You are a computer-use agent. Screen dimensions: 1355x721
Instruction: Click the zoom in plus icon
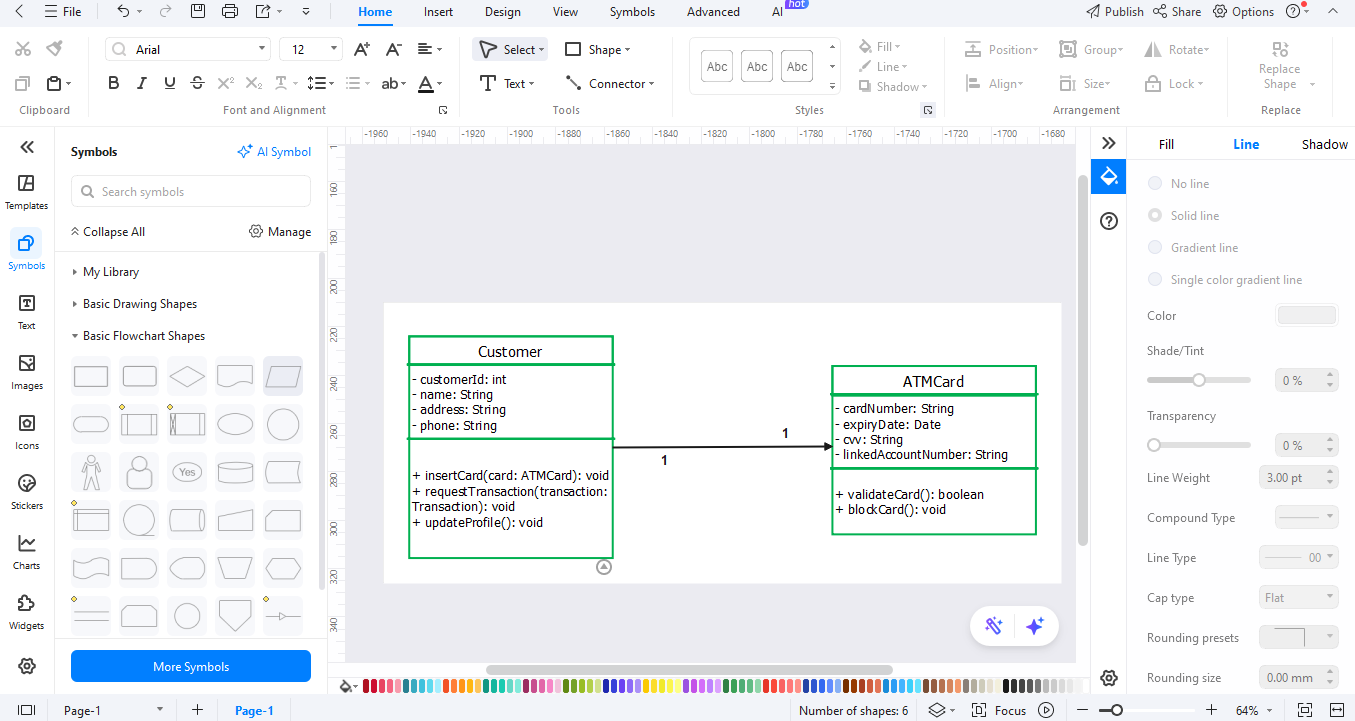point(1211,710)
